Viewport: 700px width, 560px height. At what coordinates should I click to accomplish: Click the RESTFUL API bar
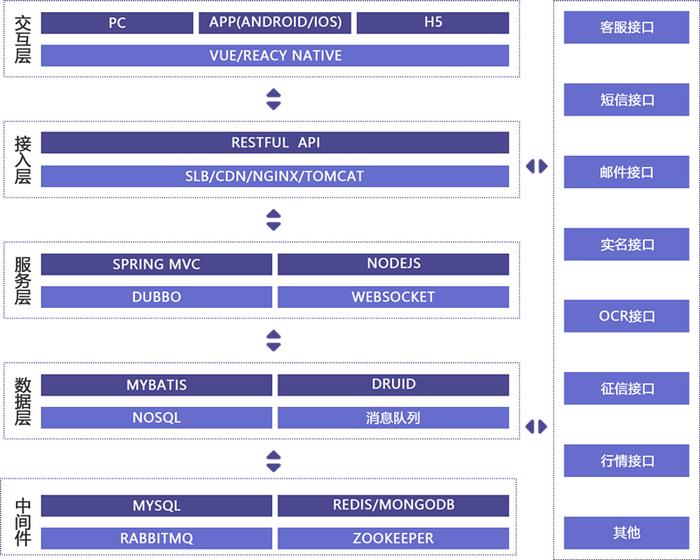click(x=275, y=142)
